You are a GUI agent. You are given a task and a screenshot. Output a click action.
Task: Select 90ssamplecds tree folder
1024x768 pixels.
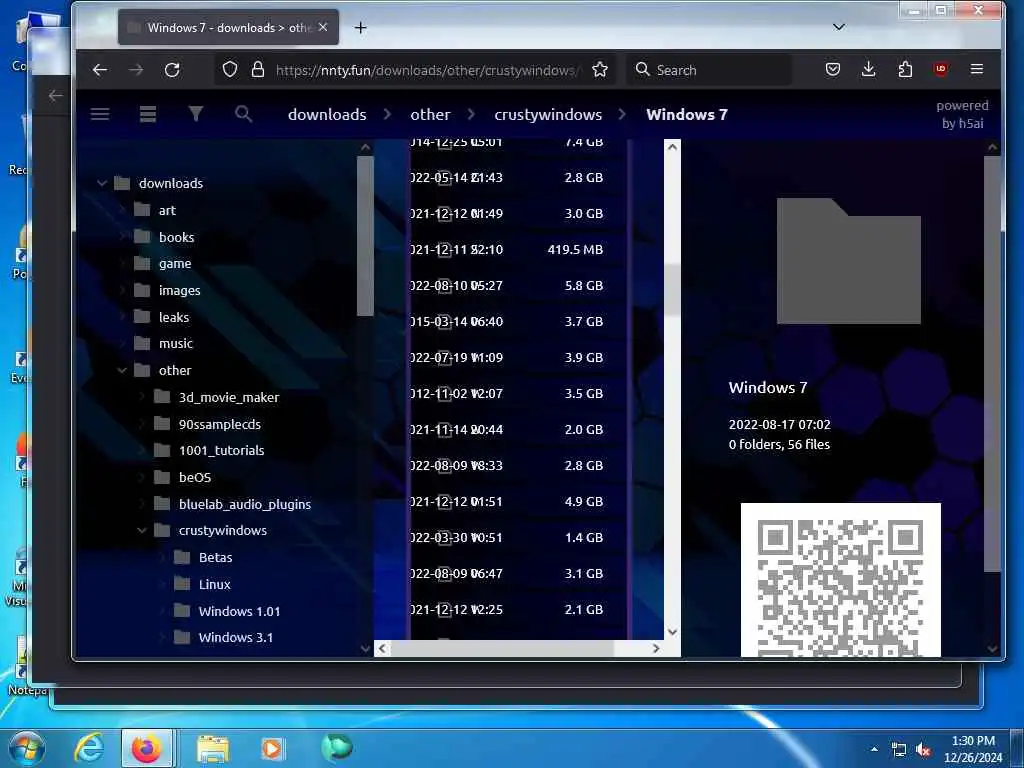click(x=219, y=424)
